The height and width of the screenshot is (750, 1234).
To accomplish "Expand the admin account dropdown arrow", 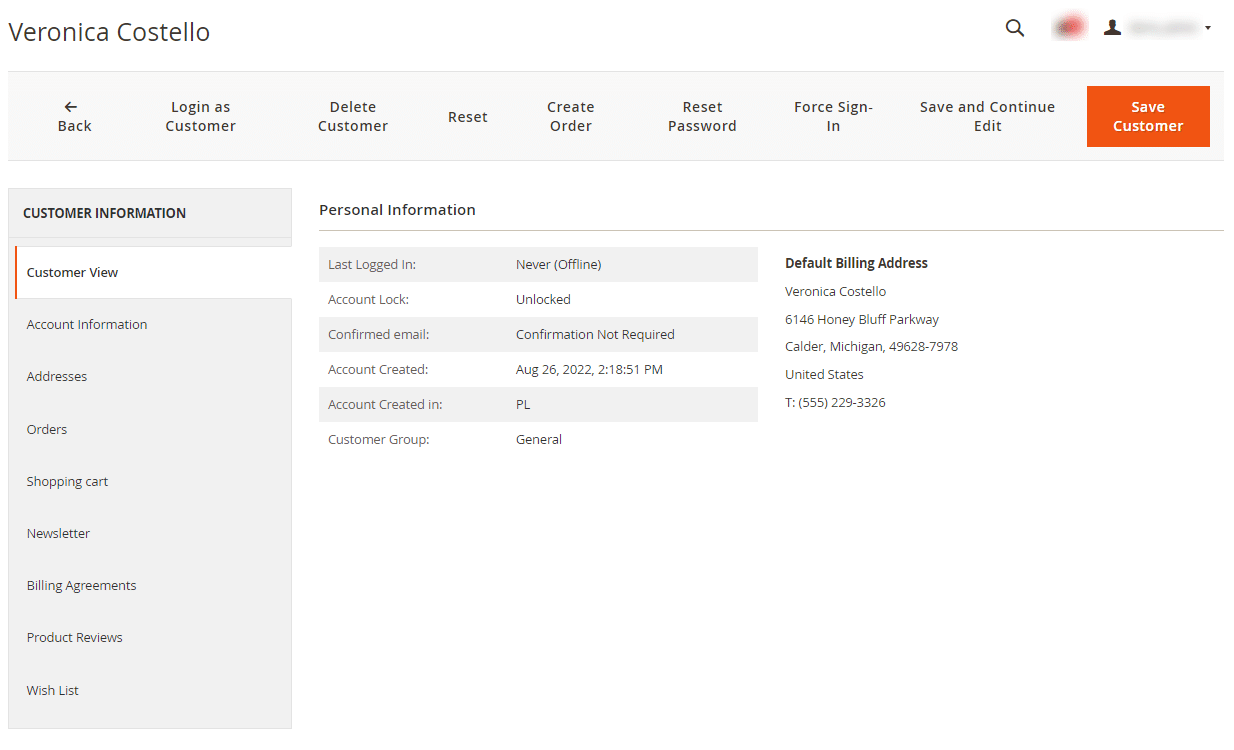I will 1207,28.
